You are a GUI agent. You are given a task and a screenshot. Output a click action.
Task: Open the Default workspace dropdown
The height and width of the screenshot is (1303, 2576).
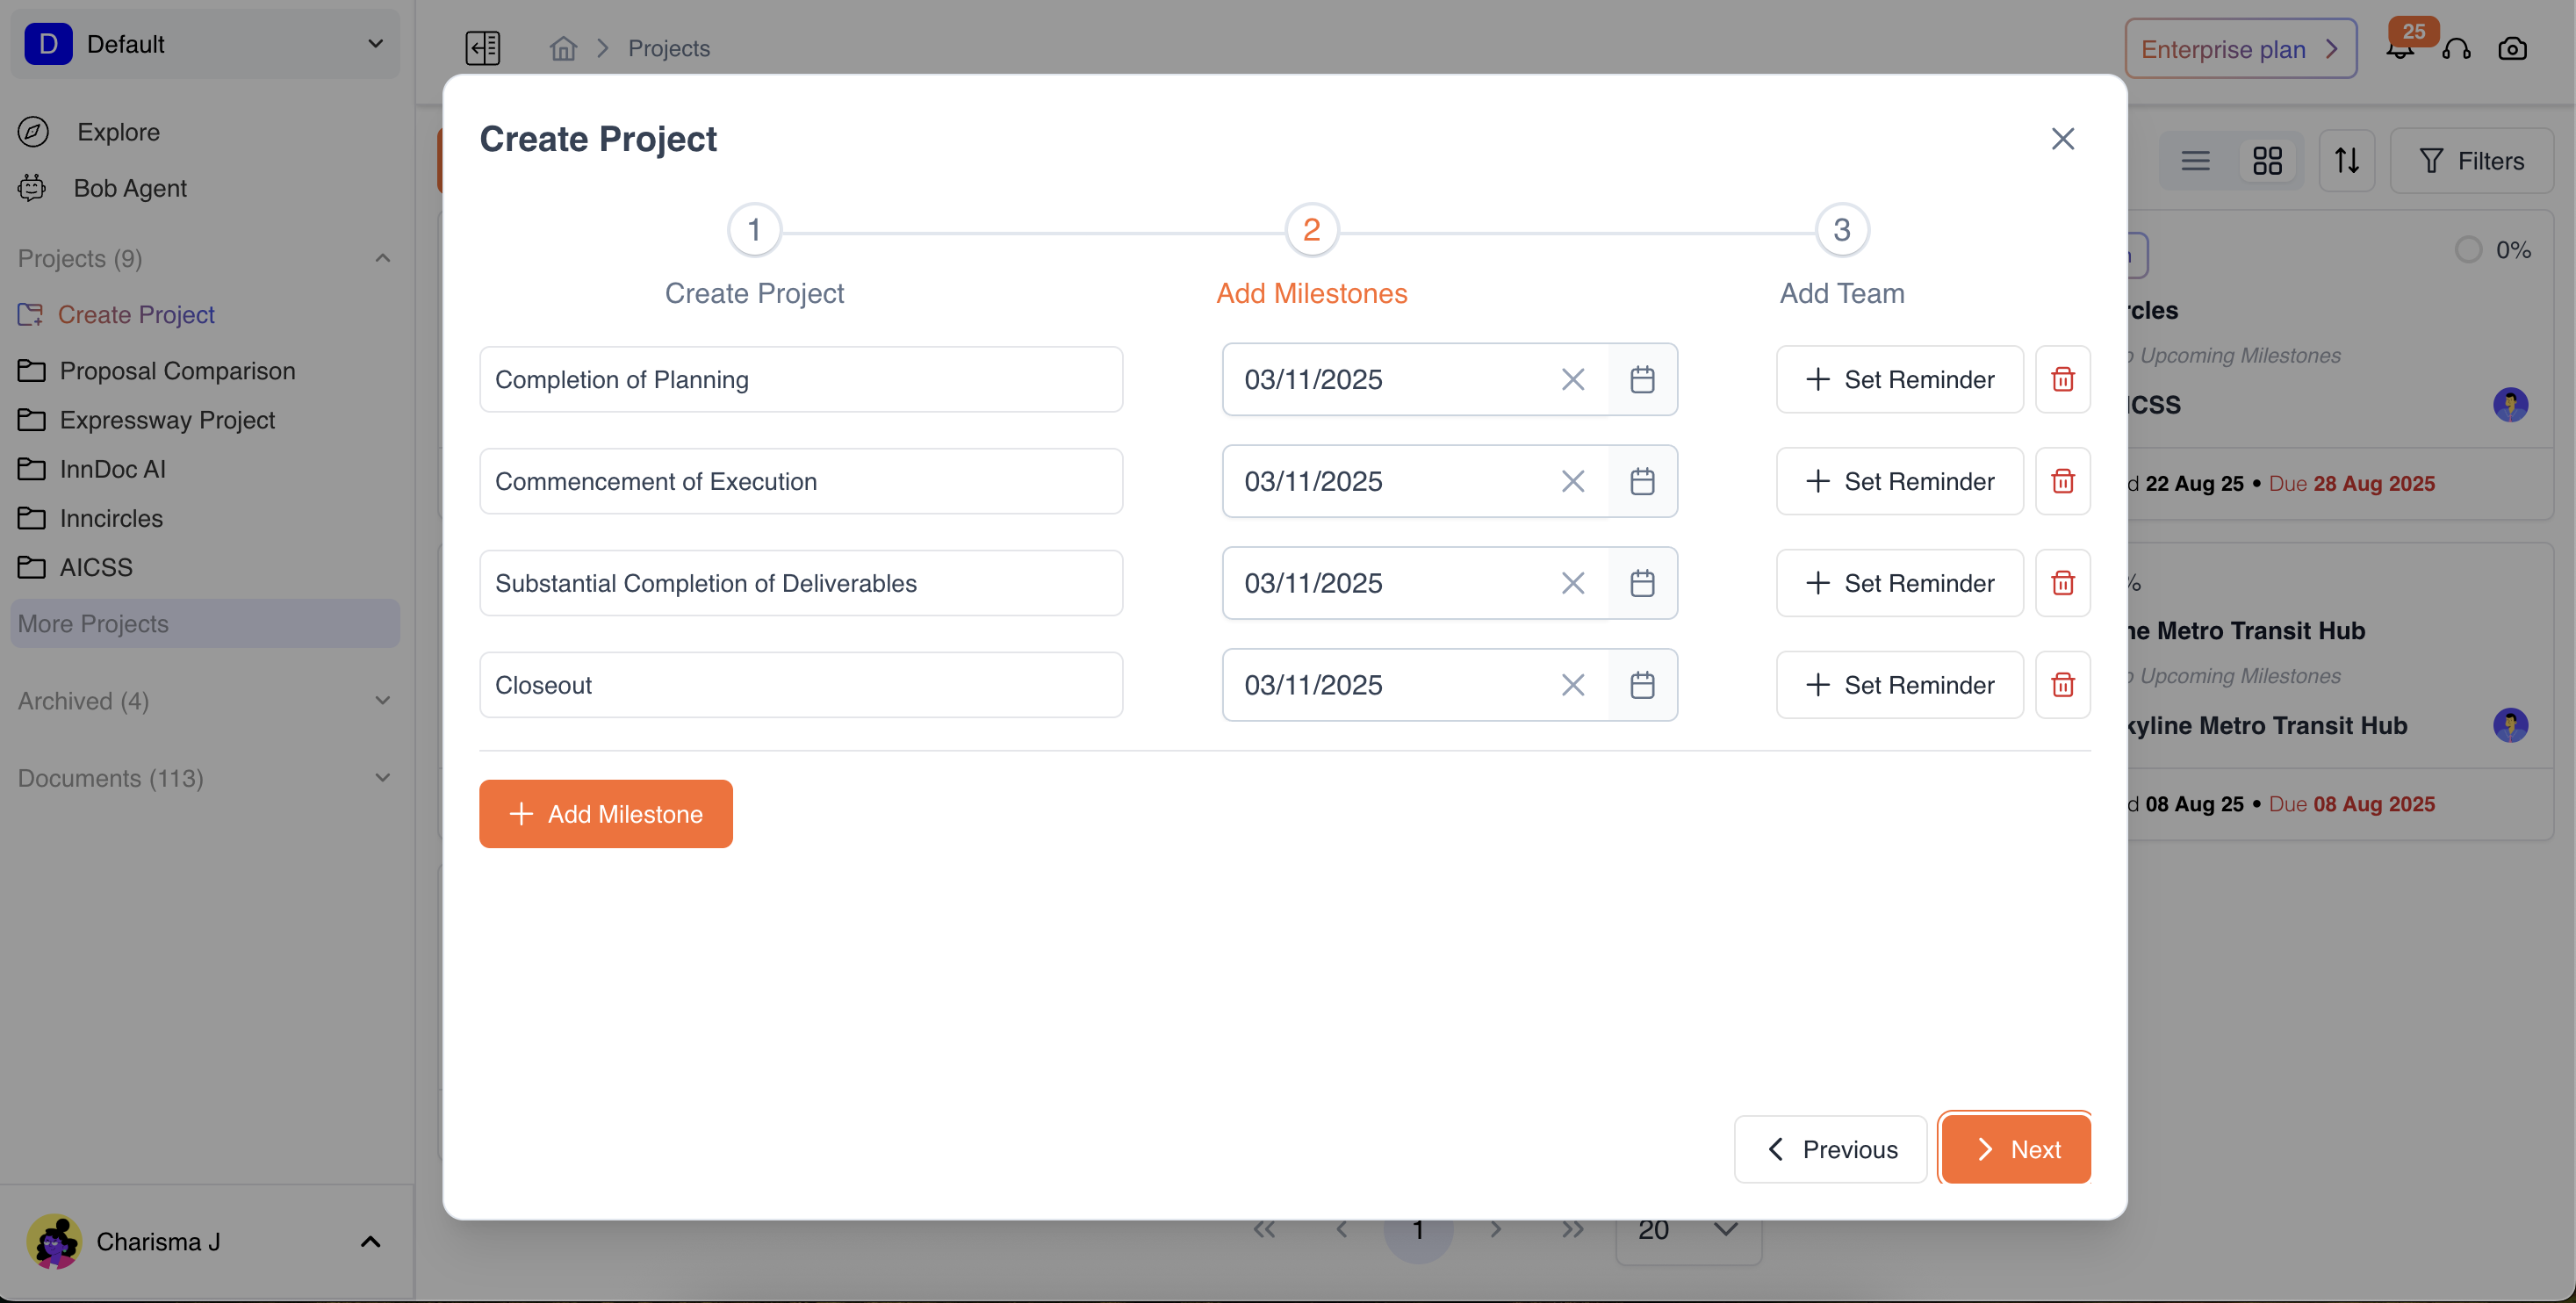coord(205,44)
